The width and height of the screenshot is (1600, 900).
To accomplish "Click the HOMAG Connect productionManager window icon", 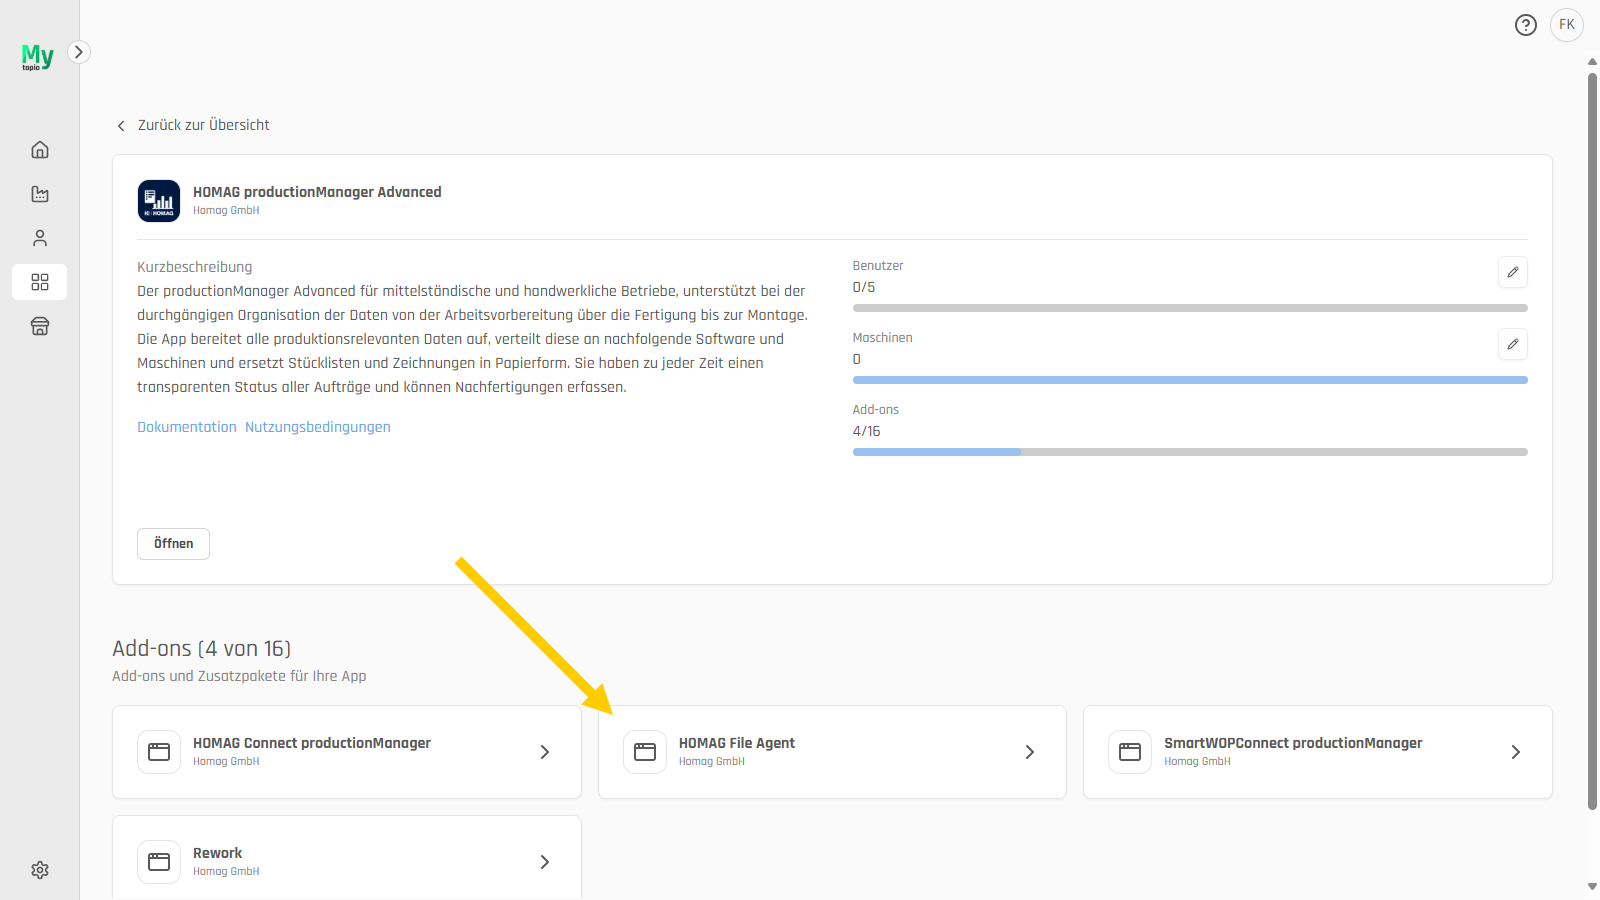I will click(159, 752).
